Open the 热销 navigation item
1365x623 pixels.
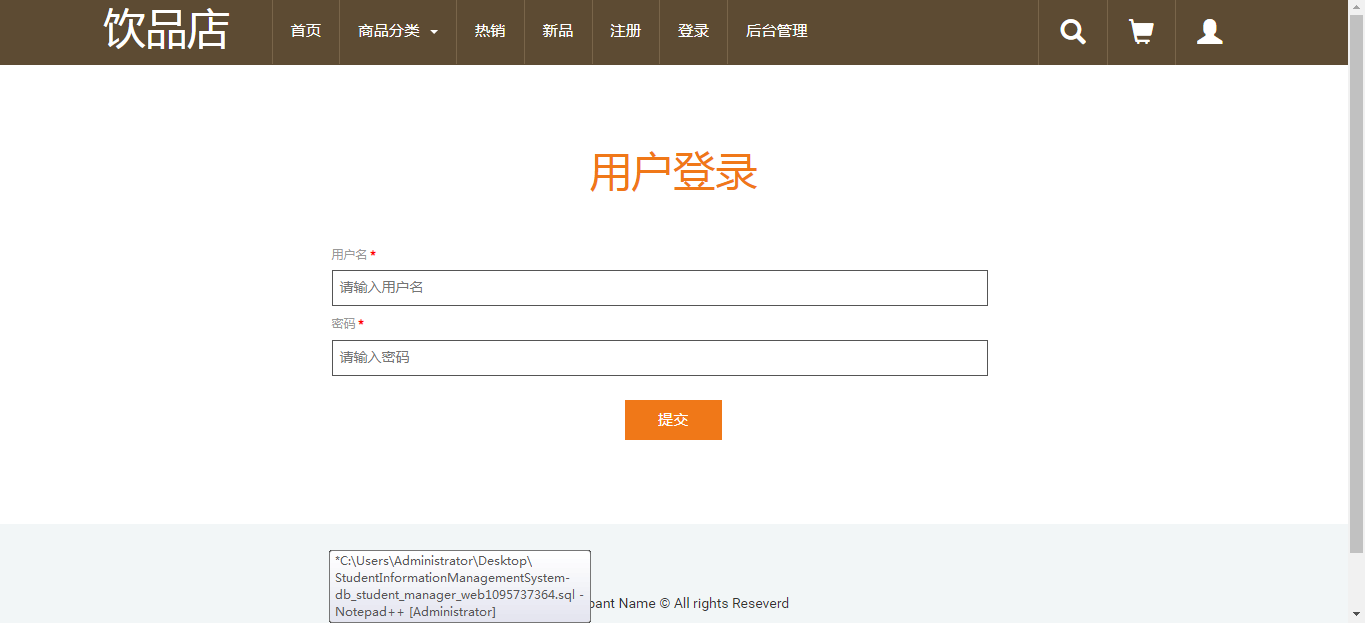(x=490, y=31)
